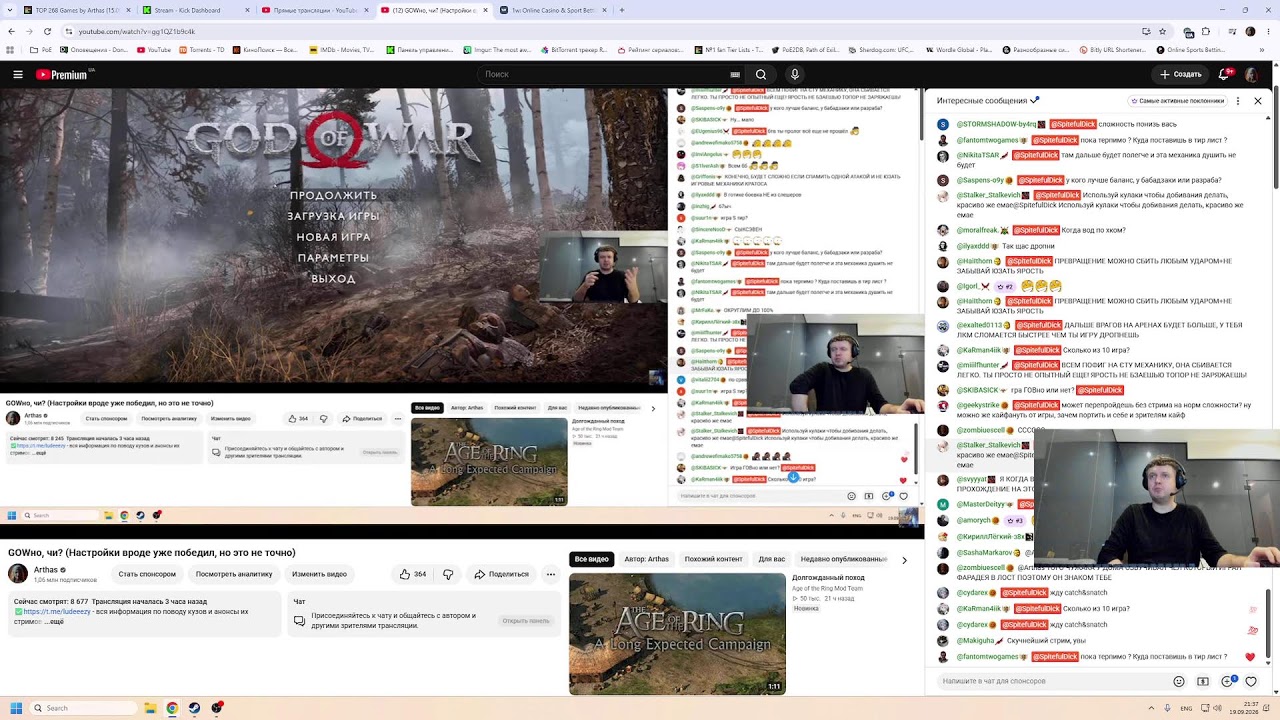The image size is (1280, 720).
Task: Open the chat three-dot options menu
Action: [x=1238, y=101]
